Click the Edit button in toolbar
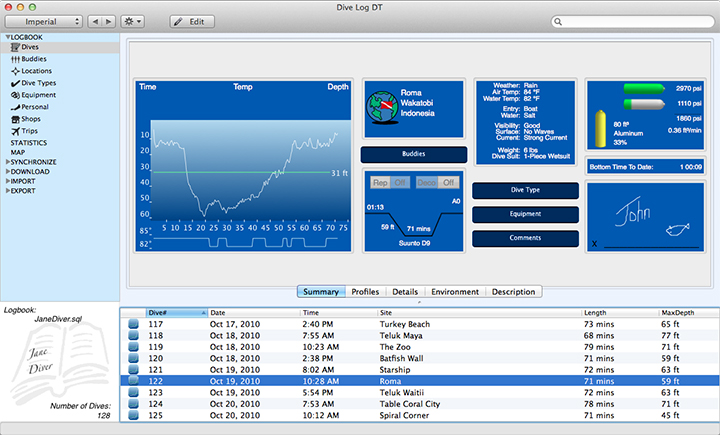 tap(191, 21)
